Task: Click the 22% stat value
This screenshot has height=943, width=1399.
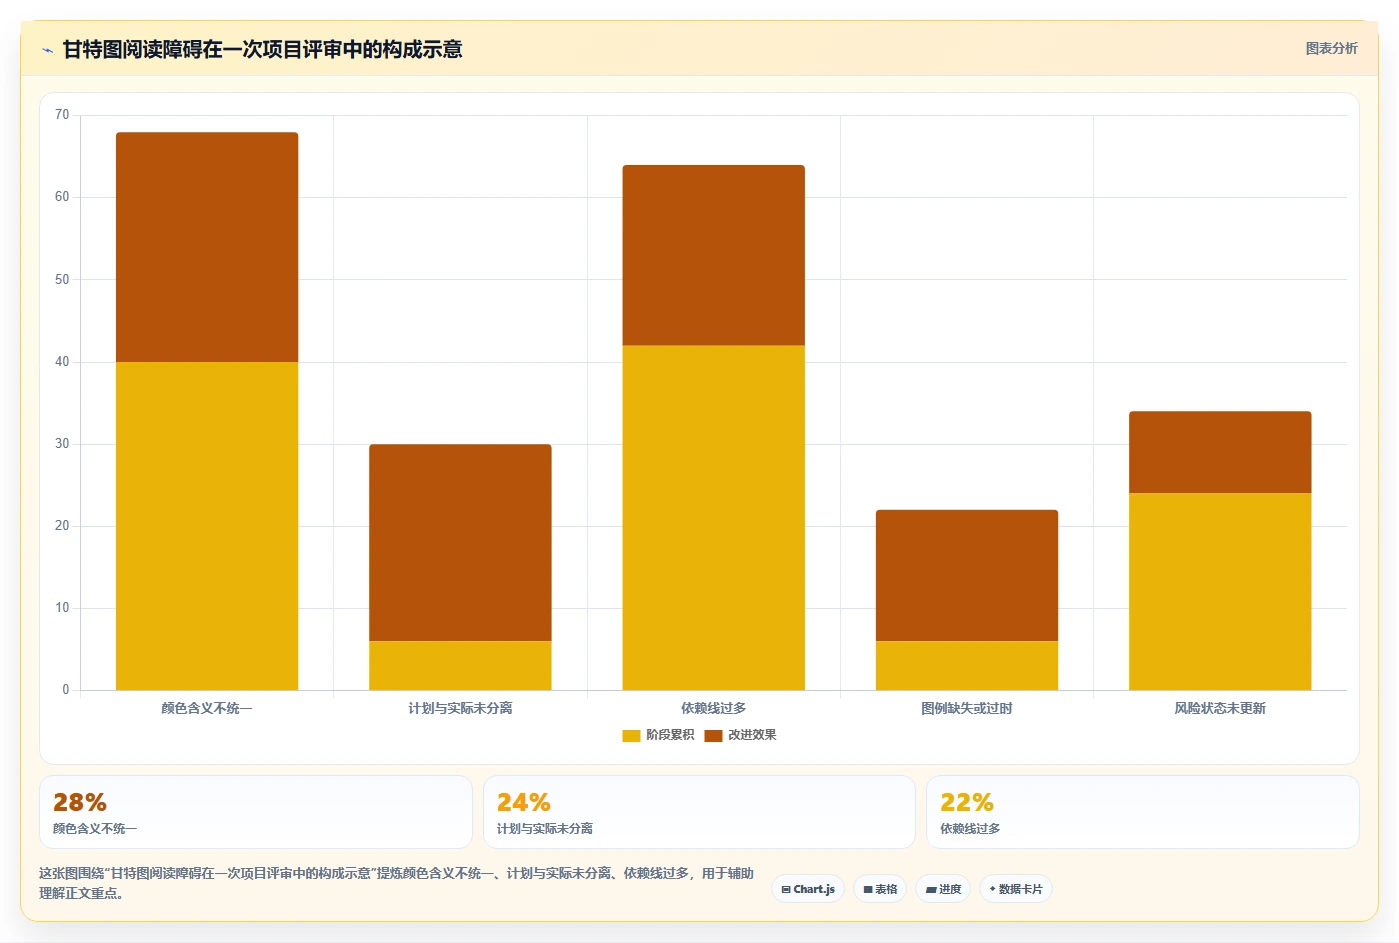Action: click(967, 803)
